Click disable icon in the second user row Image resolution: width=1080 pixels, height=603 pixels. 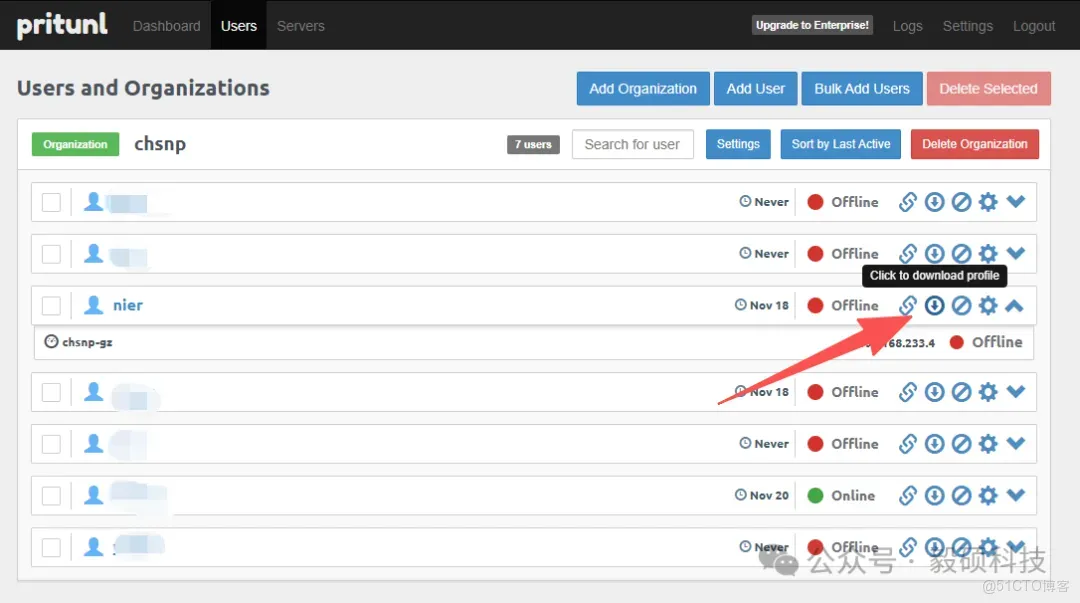[961, 254]
